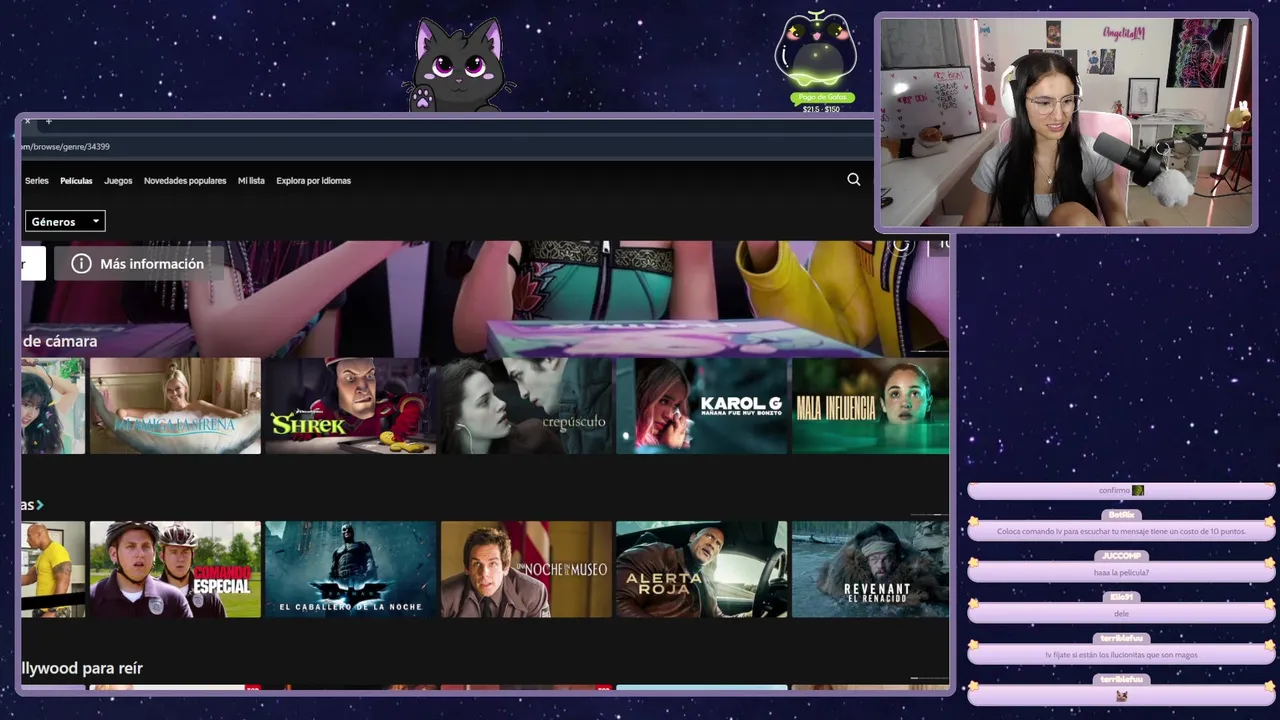Click the Más información button
The width and height of the screenshot is (1280, 720).
[138, 264]
